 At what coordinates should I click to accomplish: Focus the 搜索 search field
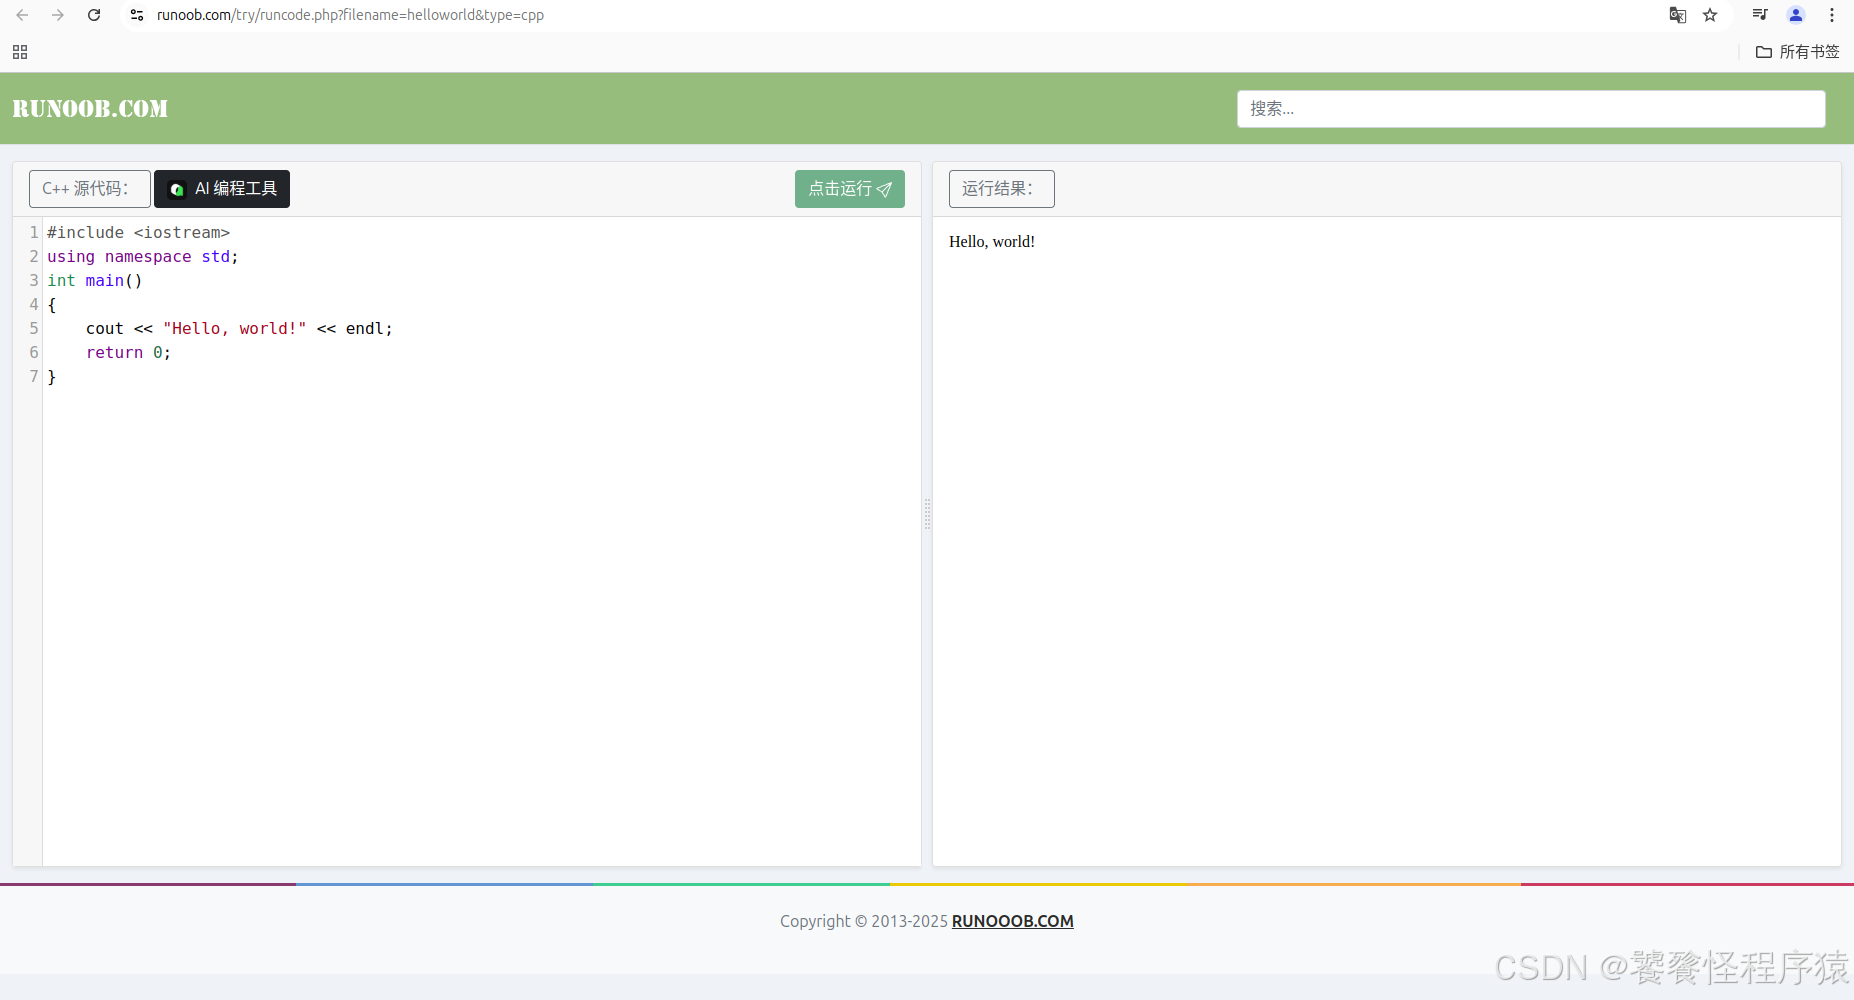pyautogui.click(x=1531, y=109)
